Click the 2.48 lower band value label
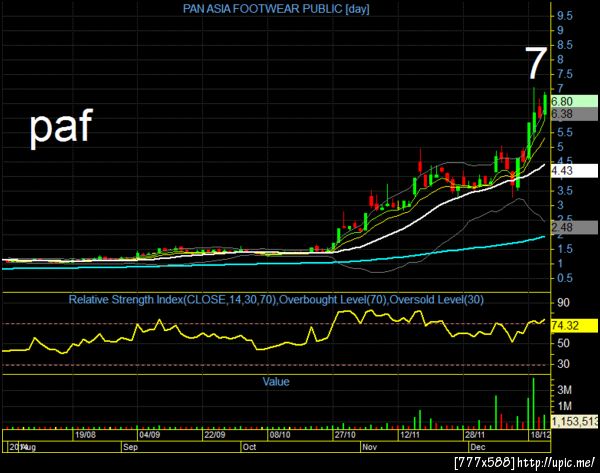 [574, 227]
